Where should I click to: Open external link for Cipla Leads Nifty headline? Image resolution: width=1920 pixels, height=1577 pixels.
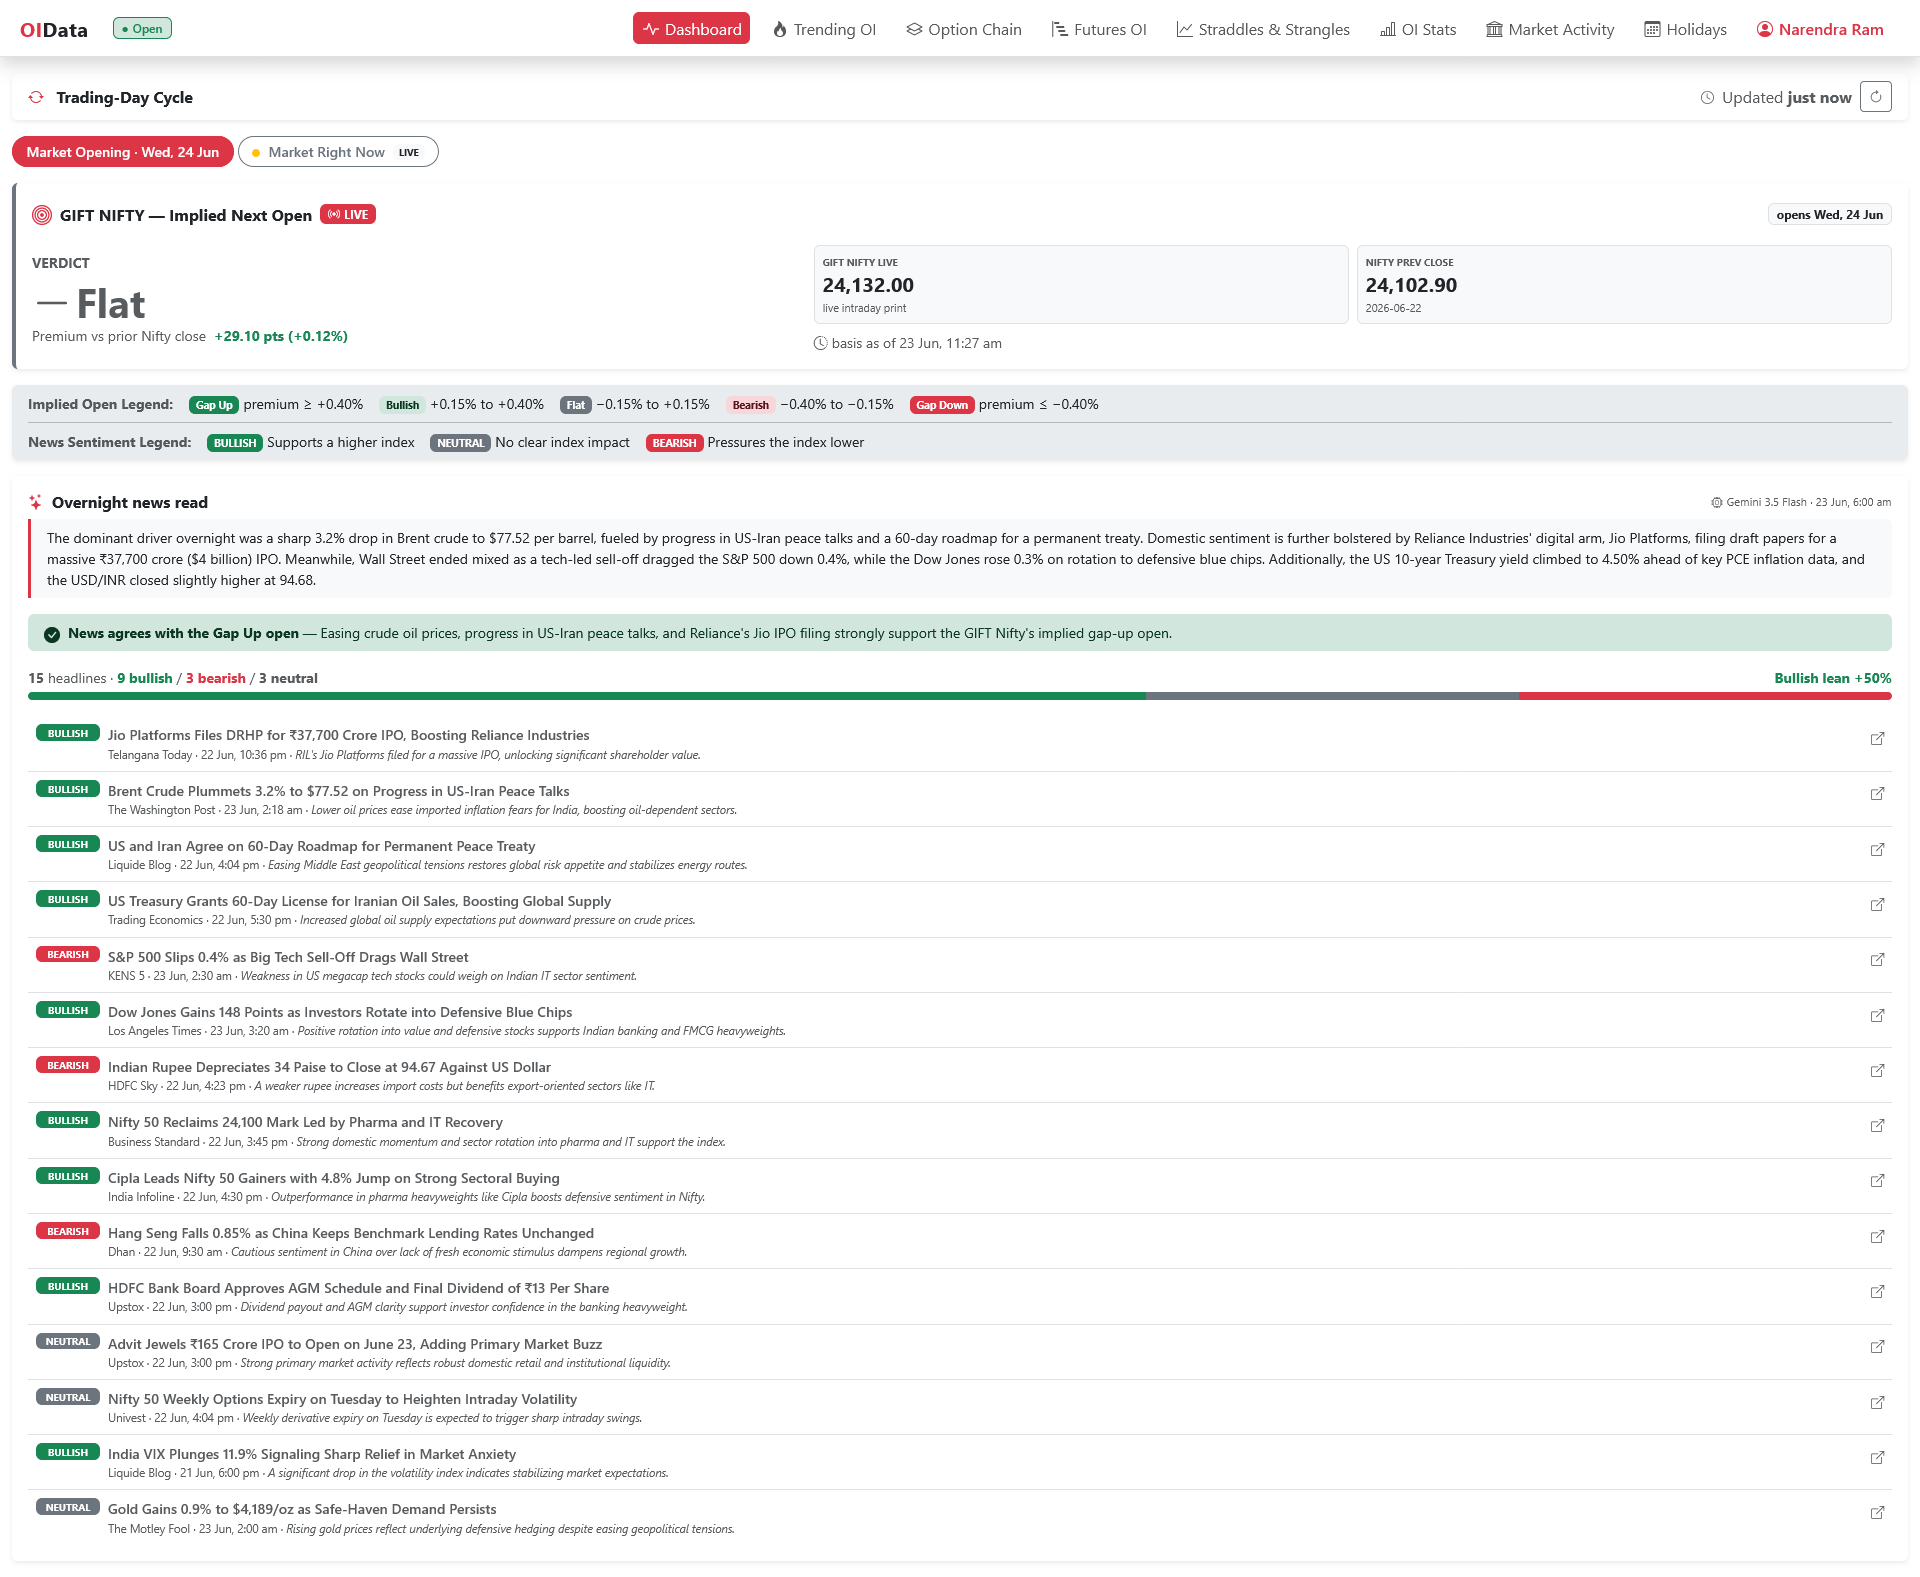1878,1181
